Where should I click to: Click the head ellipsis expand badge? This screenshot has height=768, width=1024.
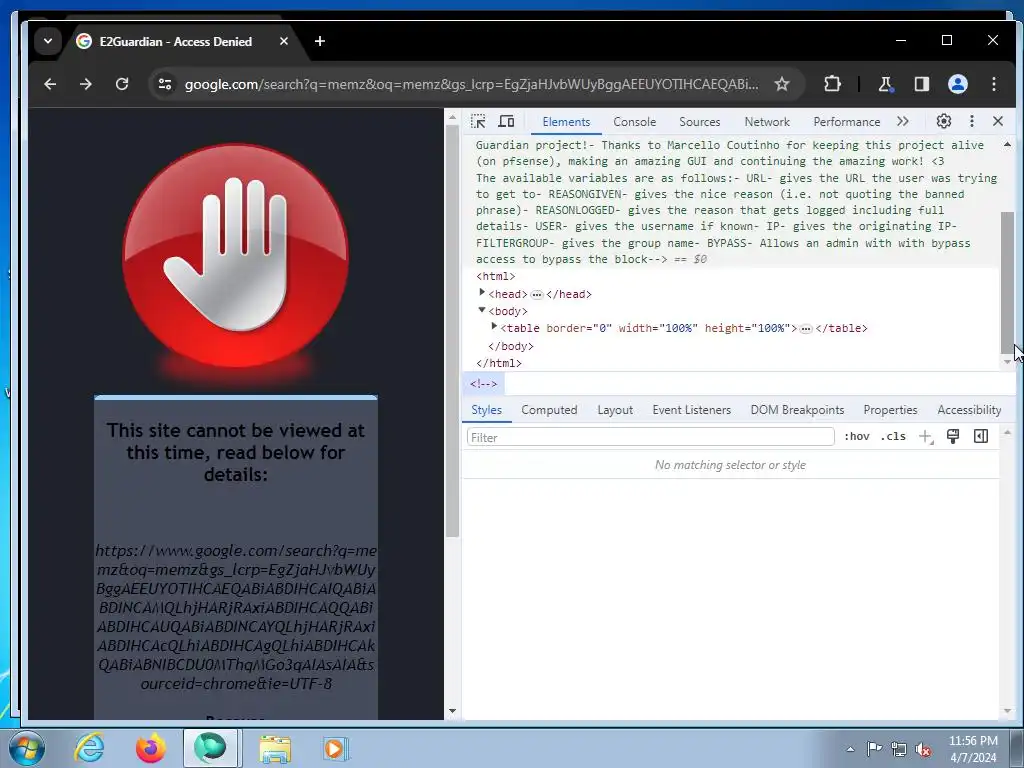537,295
